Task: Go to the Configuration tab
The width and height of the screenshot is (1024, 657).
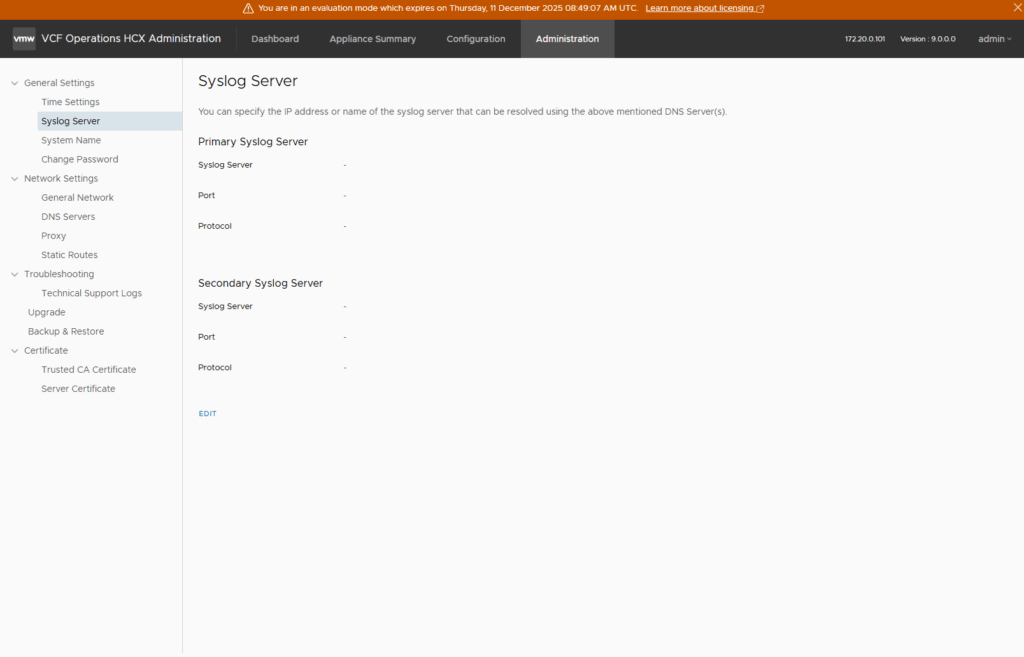Action: point(476,39)
